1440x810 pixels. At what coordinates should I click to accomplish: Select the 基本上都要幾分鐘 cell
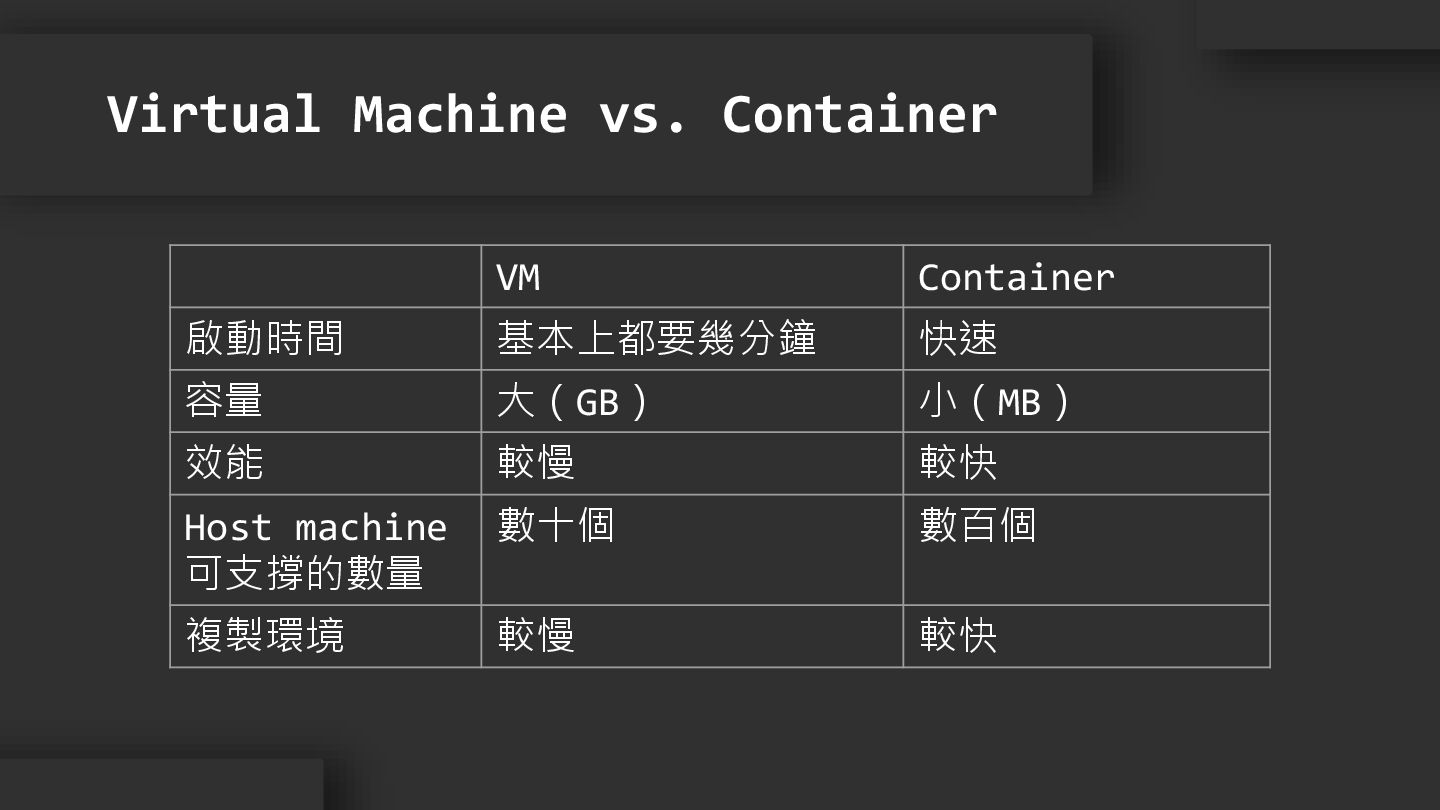(657, 339)
